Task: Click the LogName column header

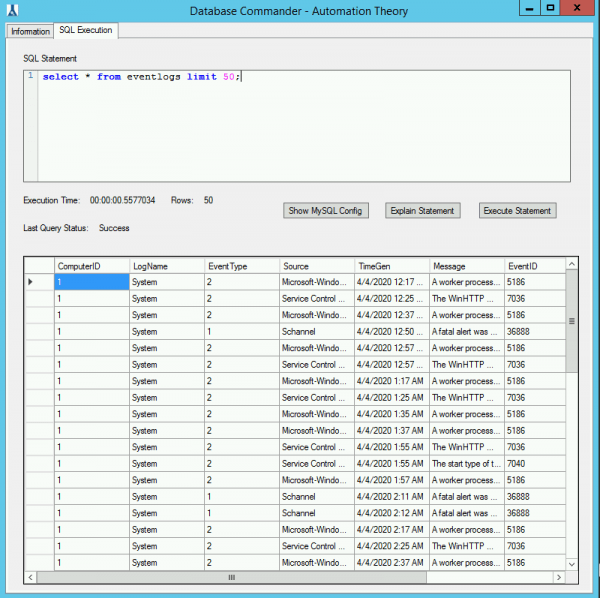Action: 166,266
